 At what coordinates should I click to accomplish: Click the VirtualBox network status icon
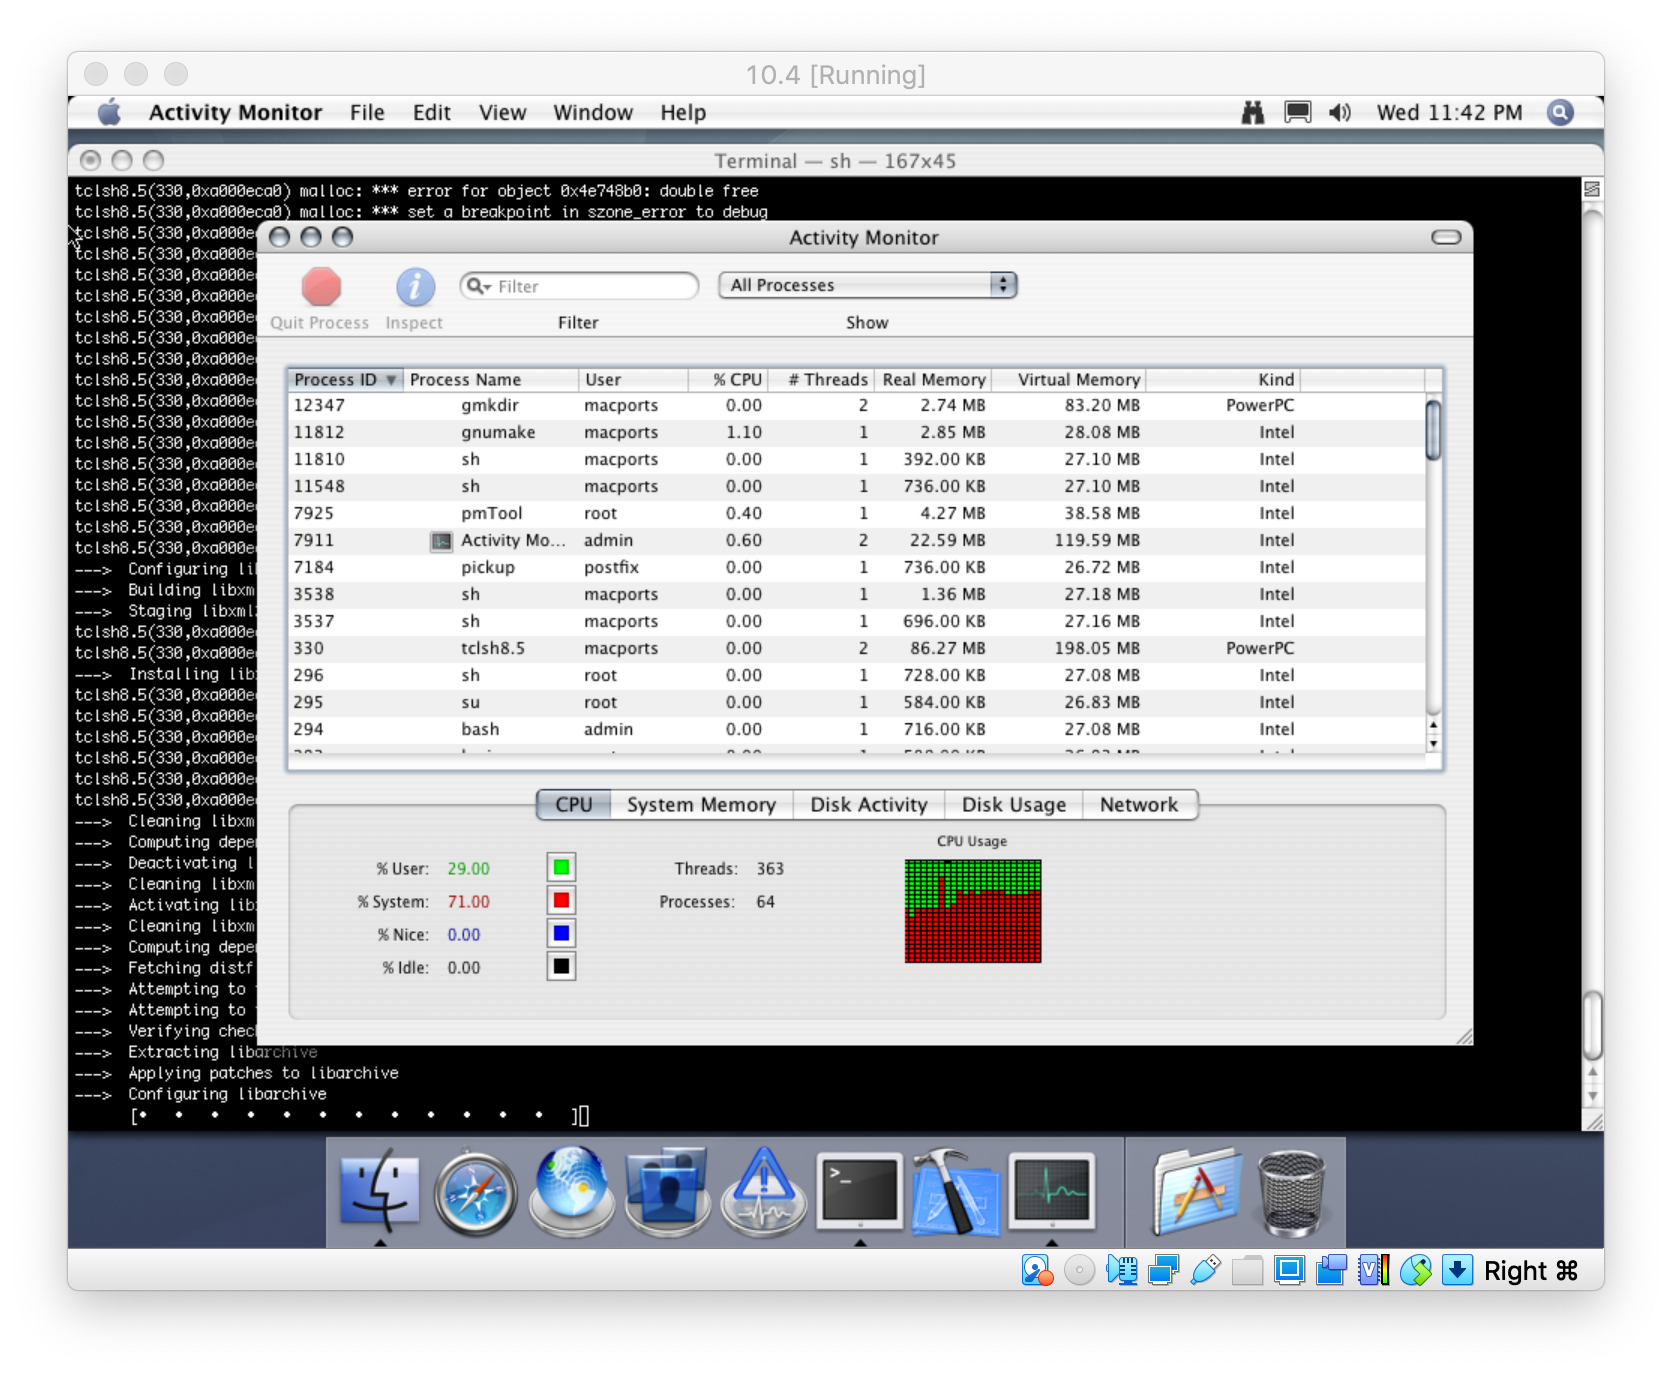pyautogui.click(x=1164, y=1270)
